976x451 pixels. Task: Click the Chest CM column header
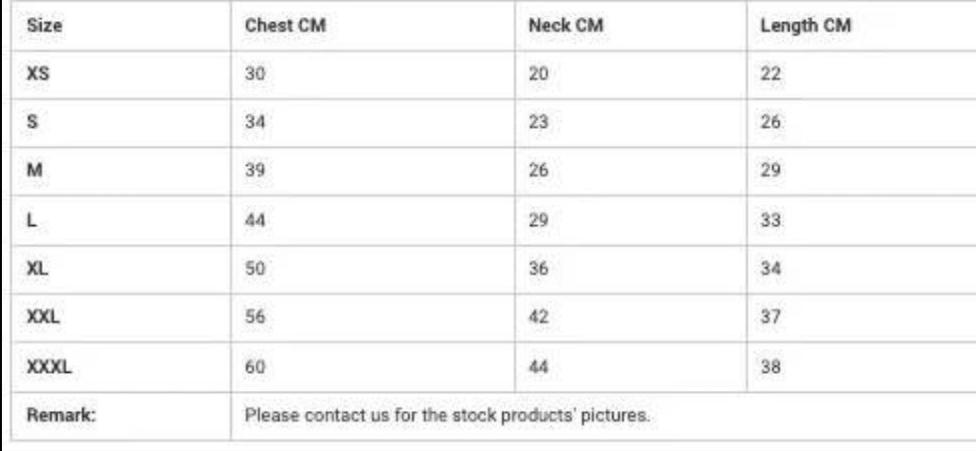286,27
